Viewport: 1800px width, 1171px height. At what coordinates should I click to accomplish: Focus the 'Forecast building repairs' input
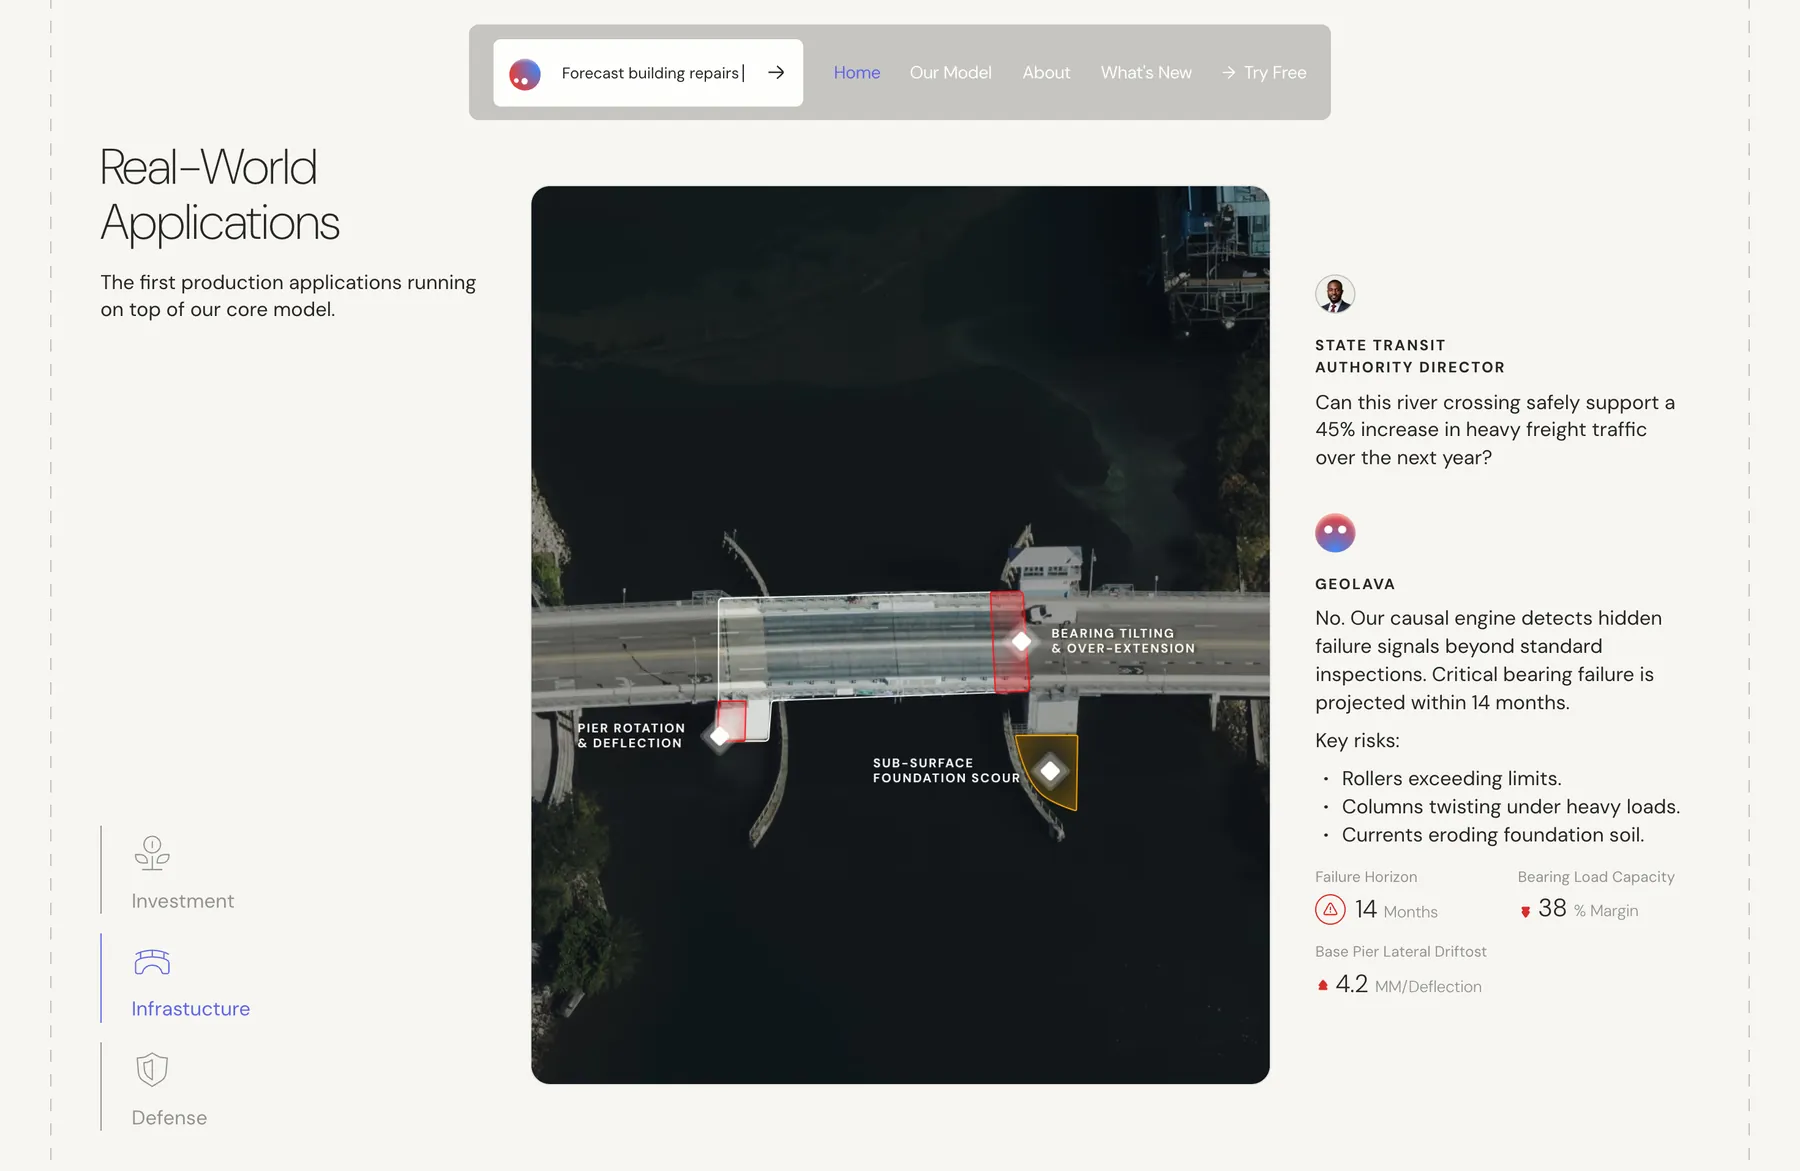(650, 73)
